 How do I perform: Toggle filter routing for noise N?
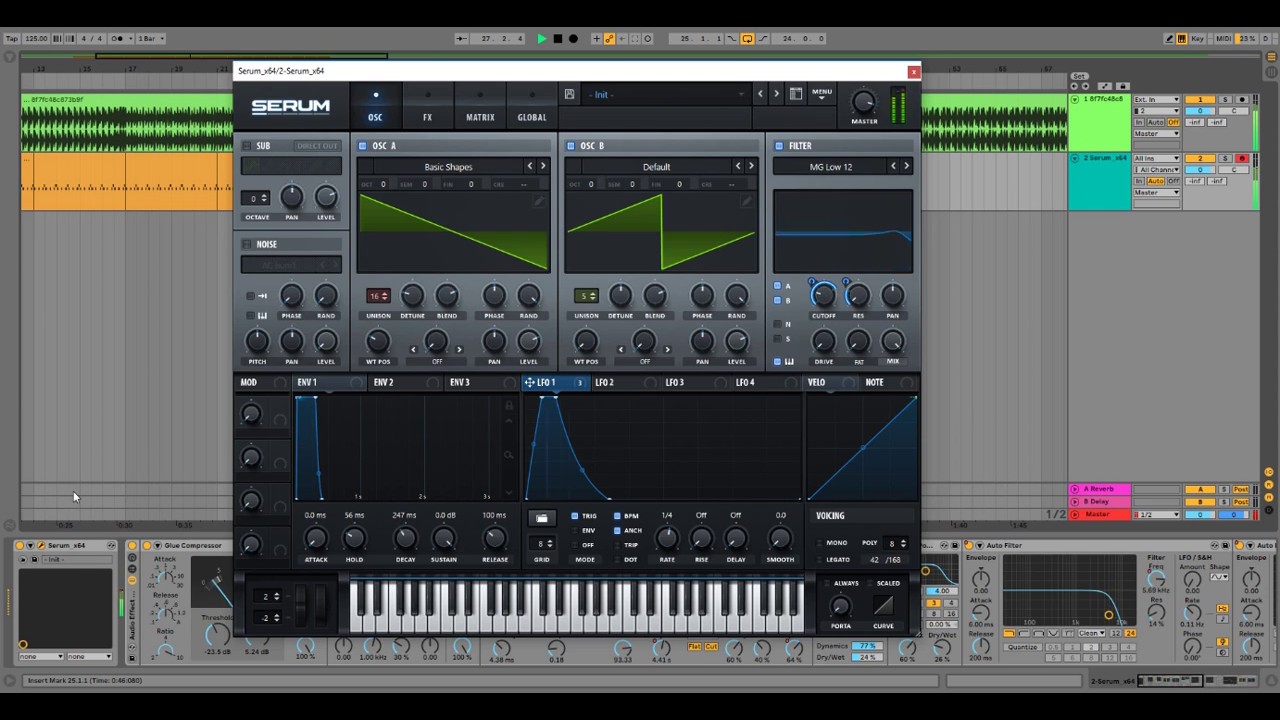click(777, 324)
